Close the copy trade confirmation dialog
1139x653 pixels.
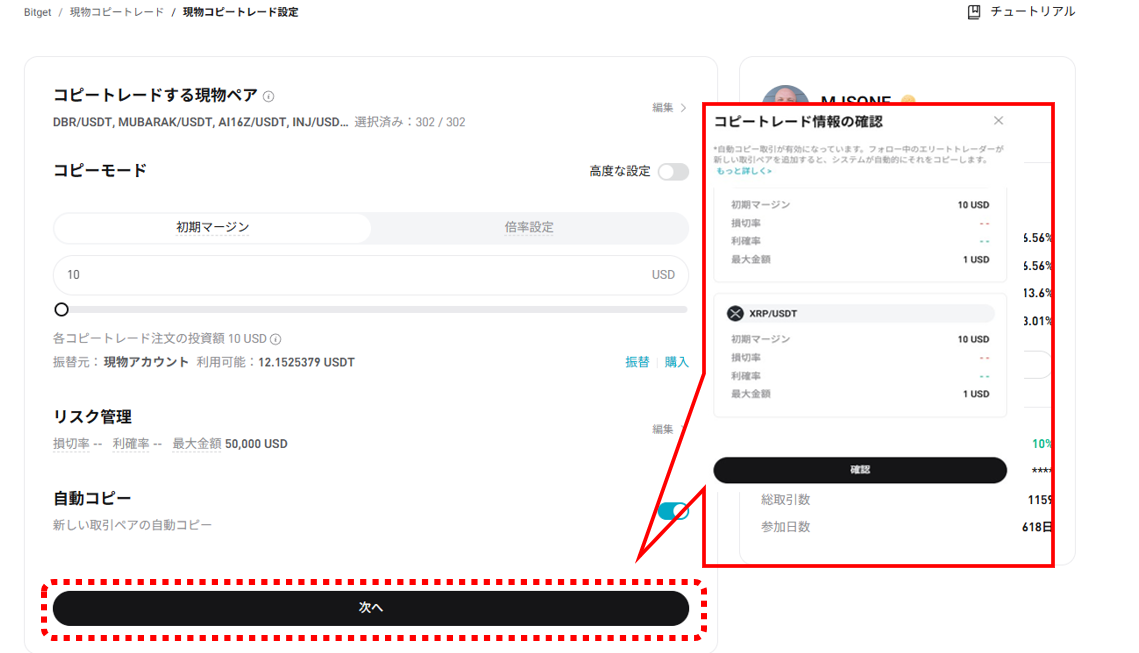tap(998, 121)
